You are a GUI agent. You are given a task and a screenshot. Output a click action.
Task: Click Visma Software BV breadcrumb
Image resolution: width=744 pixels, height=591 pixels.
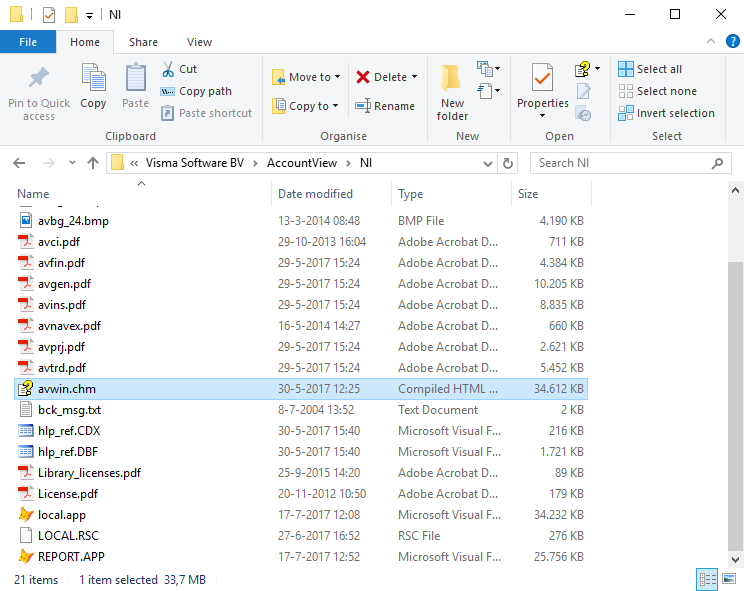195,163
